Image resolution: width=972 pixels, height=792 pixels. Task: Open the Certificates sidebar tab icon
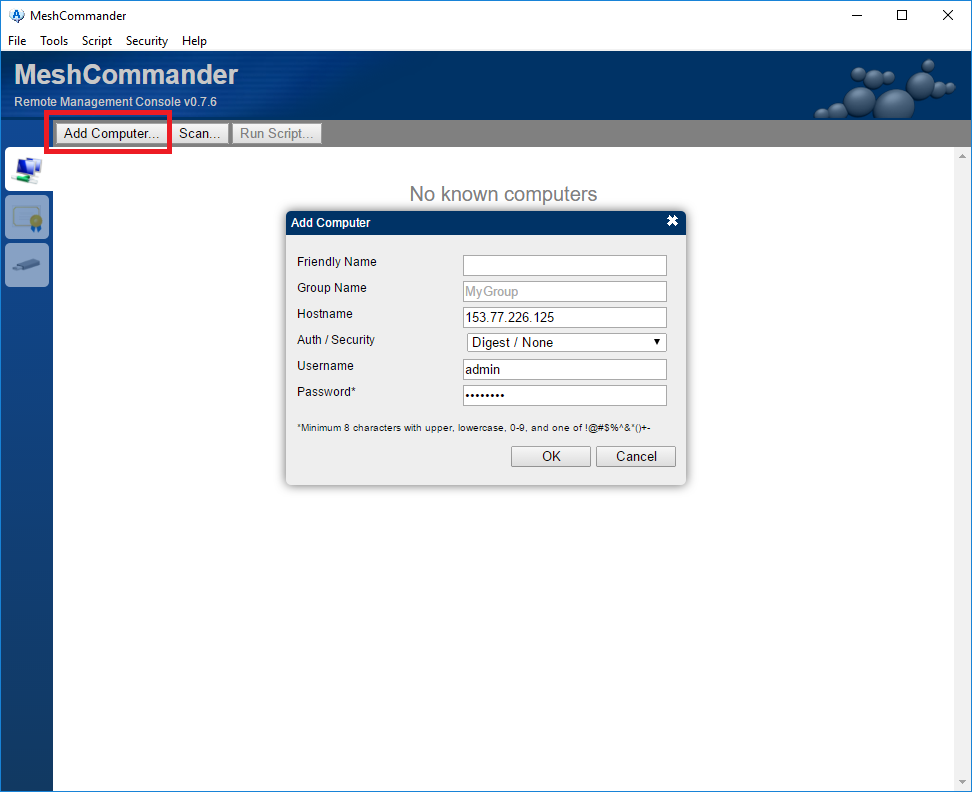tap(27, 217)
